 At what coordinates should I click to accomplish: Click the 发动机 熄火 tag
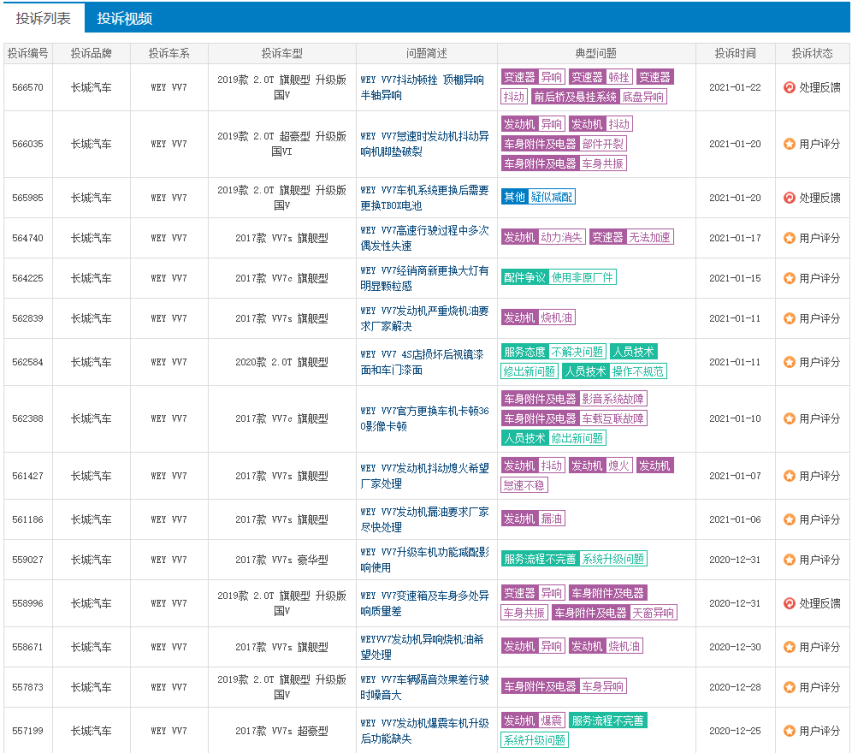(600, 466)
